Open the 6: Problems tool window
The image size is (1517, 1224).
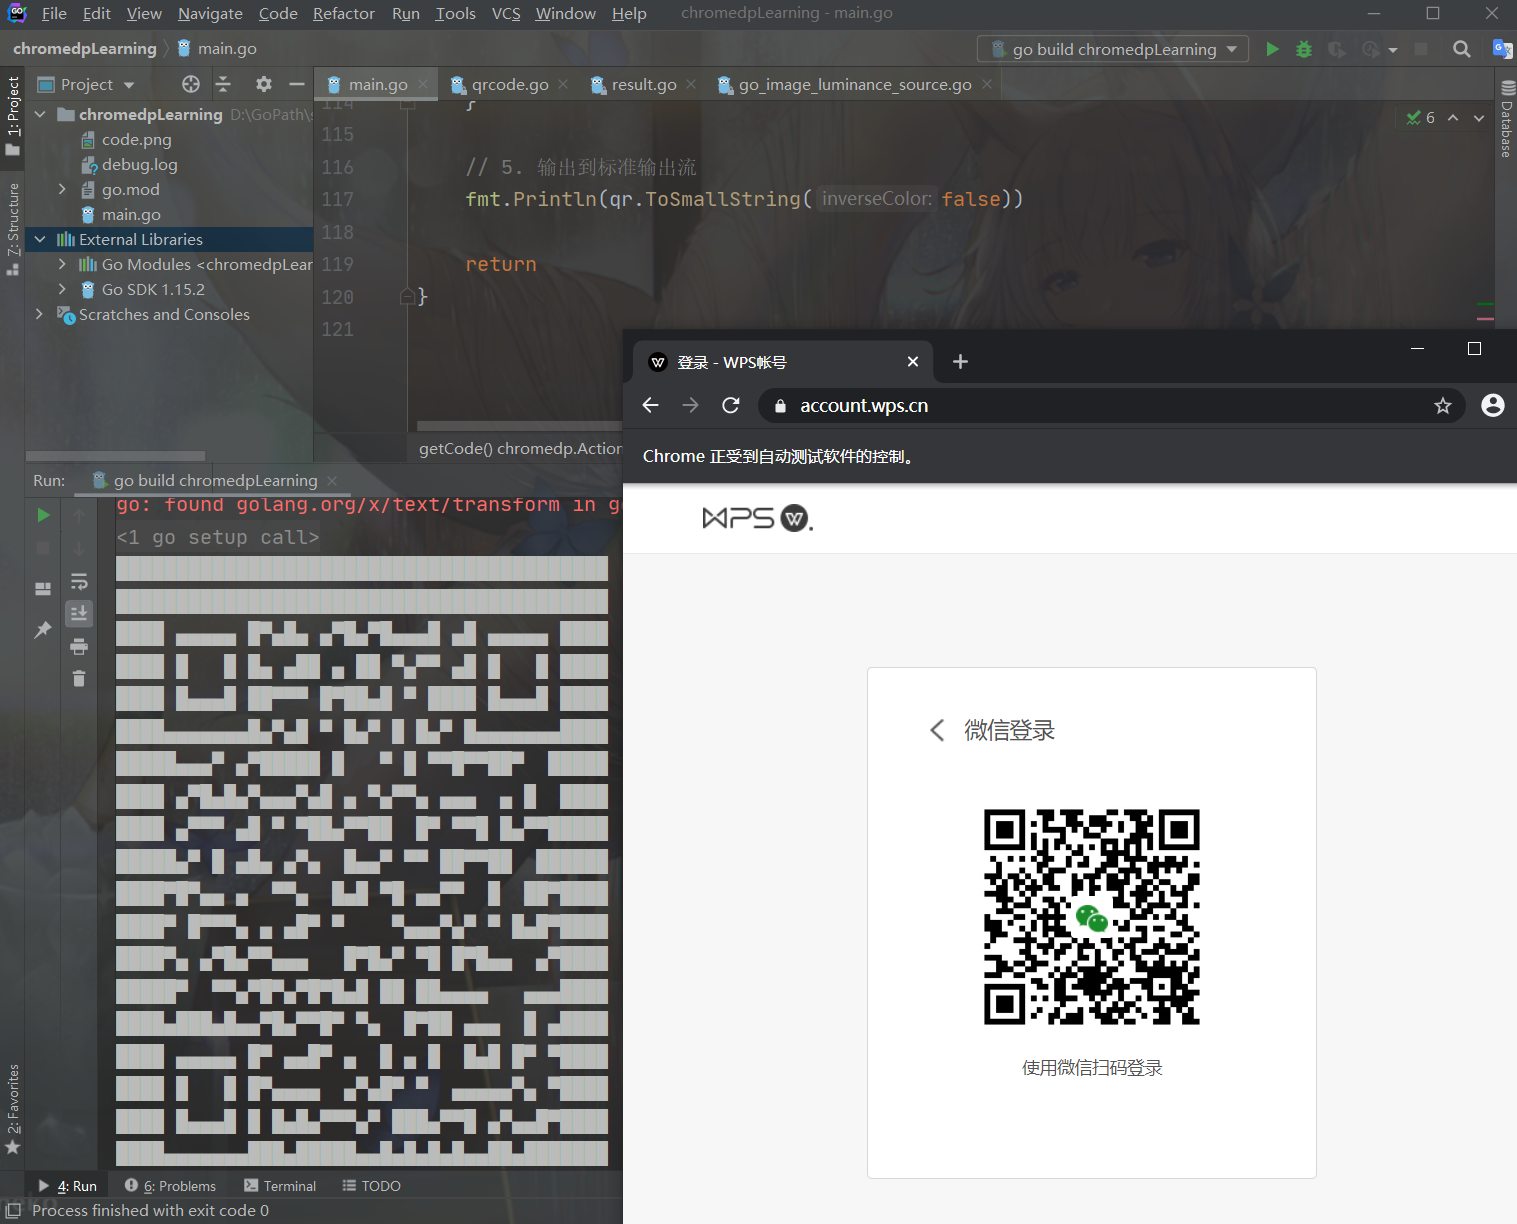pos(180,1185)
